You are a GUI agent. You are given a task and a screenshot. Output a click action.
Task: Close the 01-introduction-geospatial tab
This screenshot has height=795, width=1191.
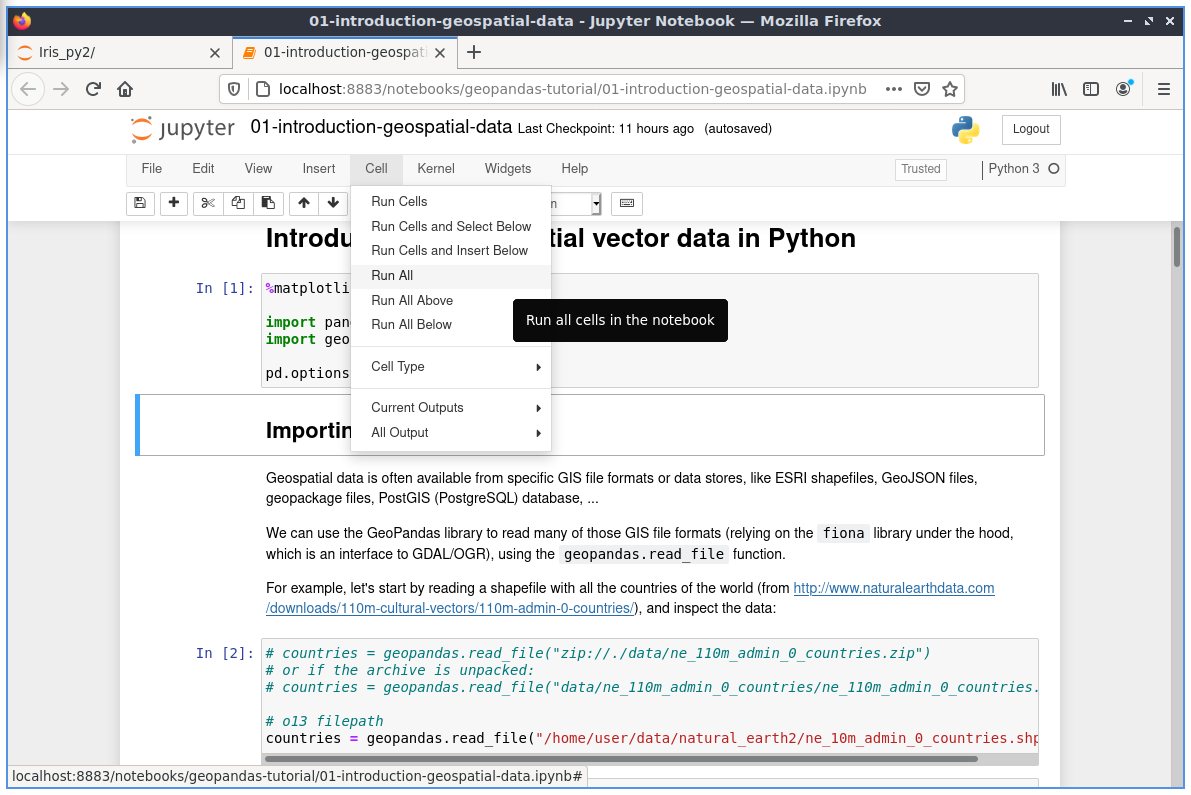coord(440,53)
